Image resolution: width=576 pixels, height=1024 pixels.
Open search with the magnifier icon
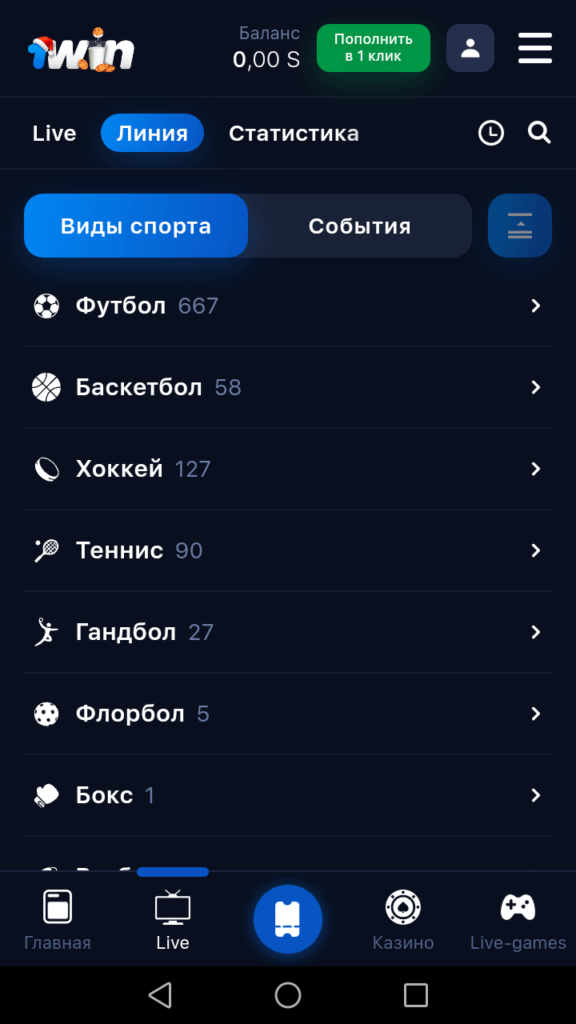point(539,133)
